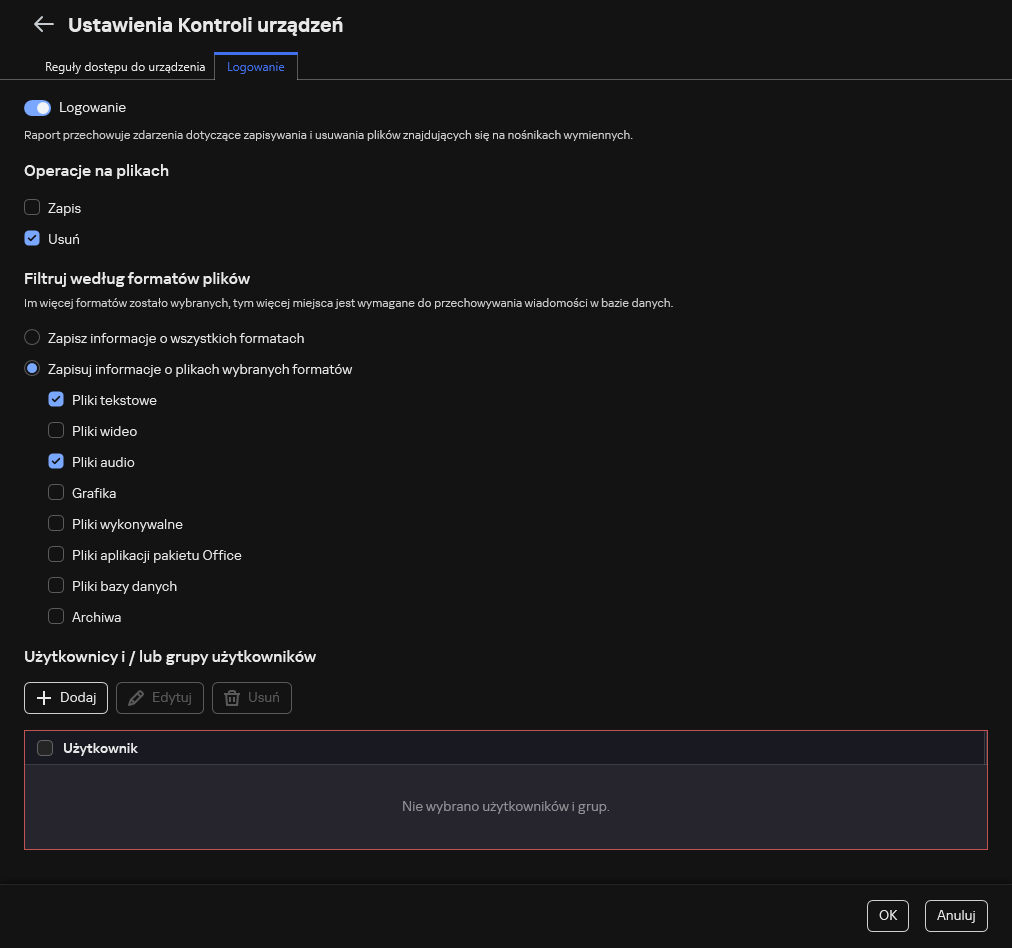This screenshot has height=948, width=1012.
Task: Select Zapisz informacje o wszystkich formatach
Action: pos(32,338)
